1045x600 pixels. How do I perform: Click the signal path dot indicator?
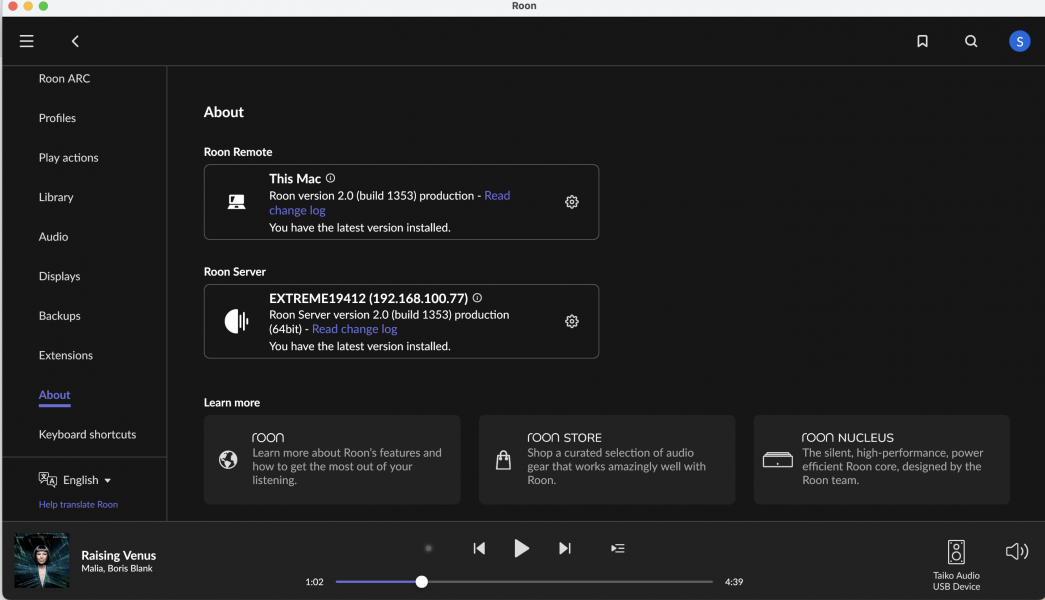click(429, 548)
